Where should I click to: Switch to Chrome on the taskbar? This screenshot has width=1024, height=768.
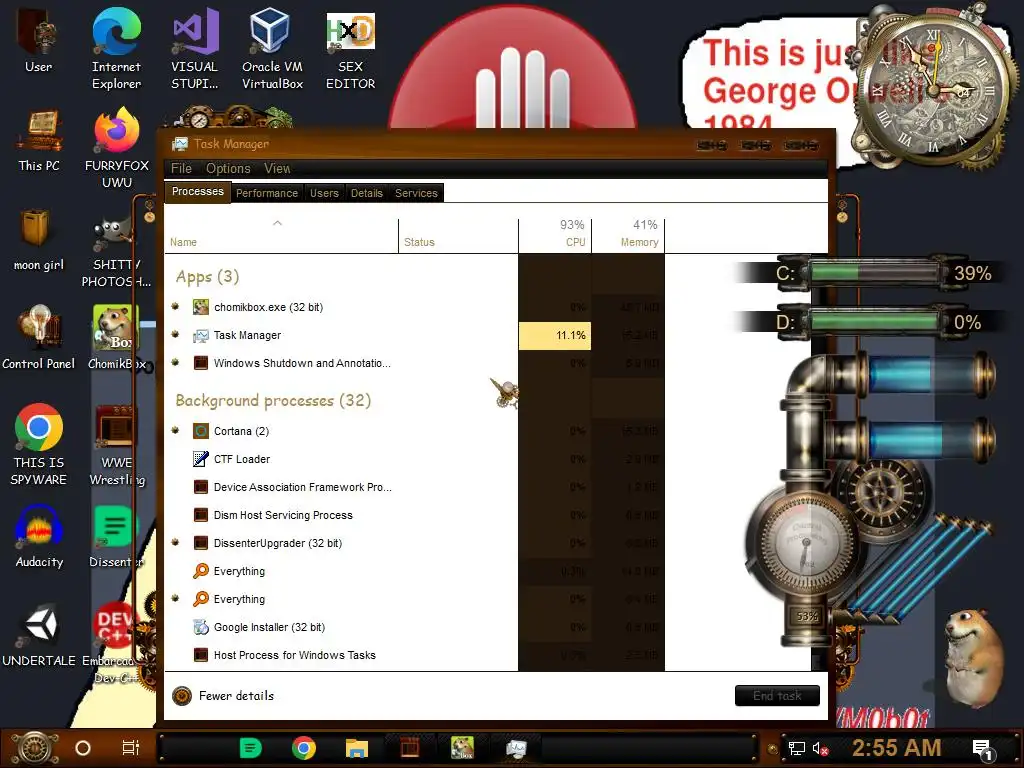pos(304,748)
